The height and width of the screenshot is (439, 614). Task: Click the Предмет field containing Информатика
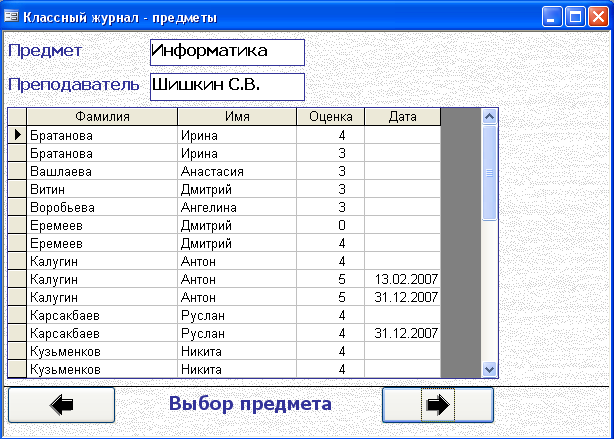pyautogui.click(x=227, y=52)
